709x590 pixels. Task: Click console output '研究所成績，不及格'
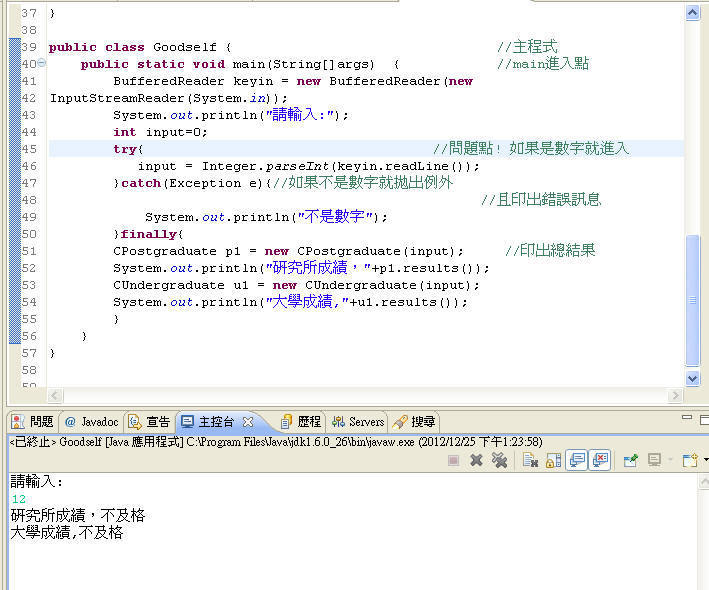[78, 515]
